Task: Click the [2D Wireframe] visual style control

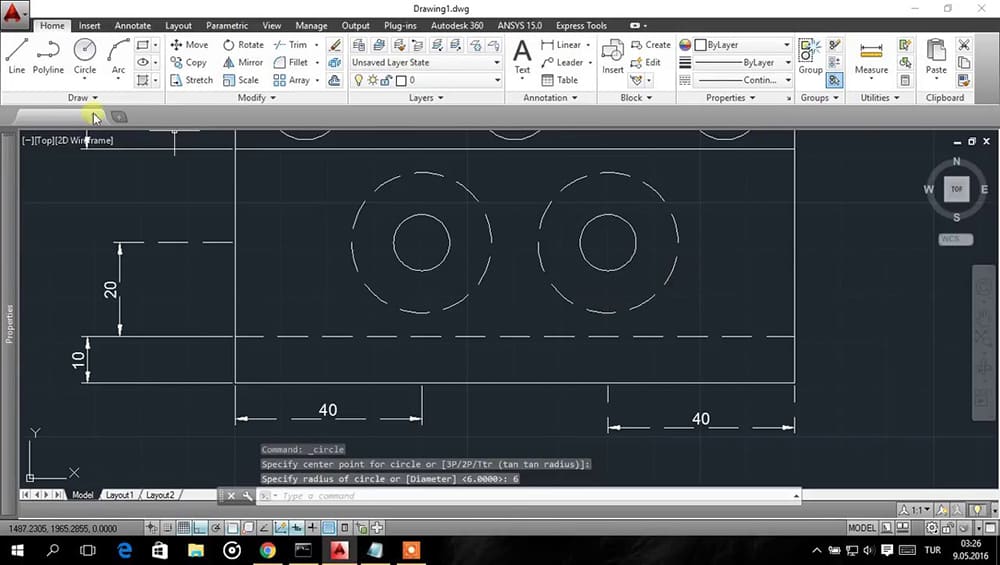Action: click(85, 140)
